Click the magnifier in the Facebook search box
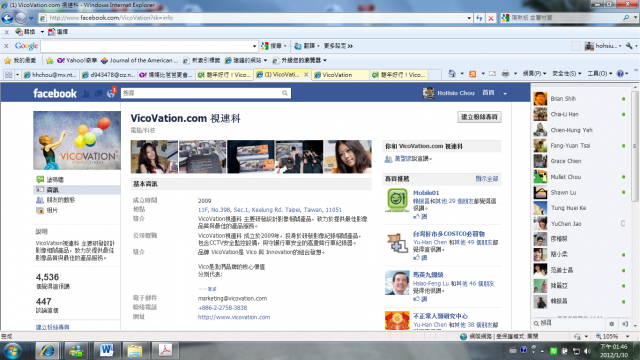The height and width of the screenshot is (360, 640). (x=284, y=93)
